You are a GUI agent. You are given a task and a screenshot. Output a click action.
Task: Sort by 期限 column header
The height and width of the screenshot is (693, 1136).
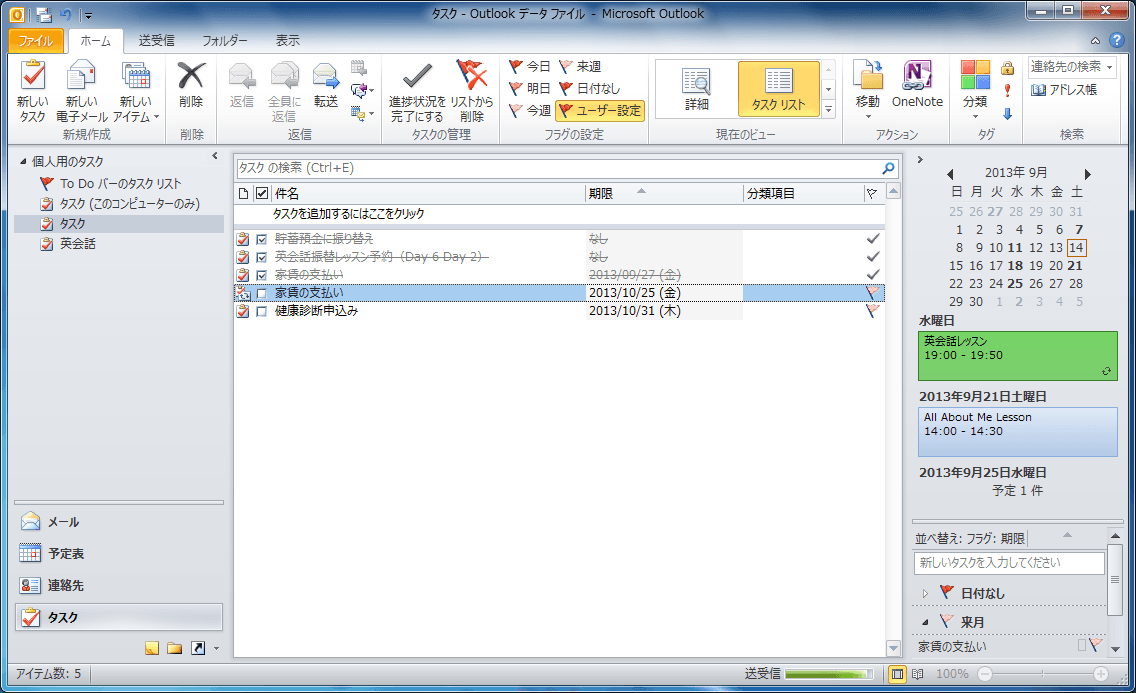(x=664, y=193)
